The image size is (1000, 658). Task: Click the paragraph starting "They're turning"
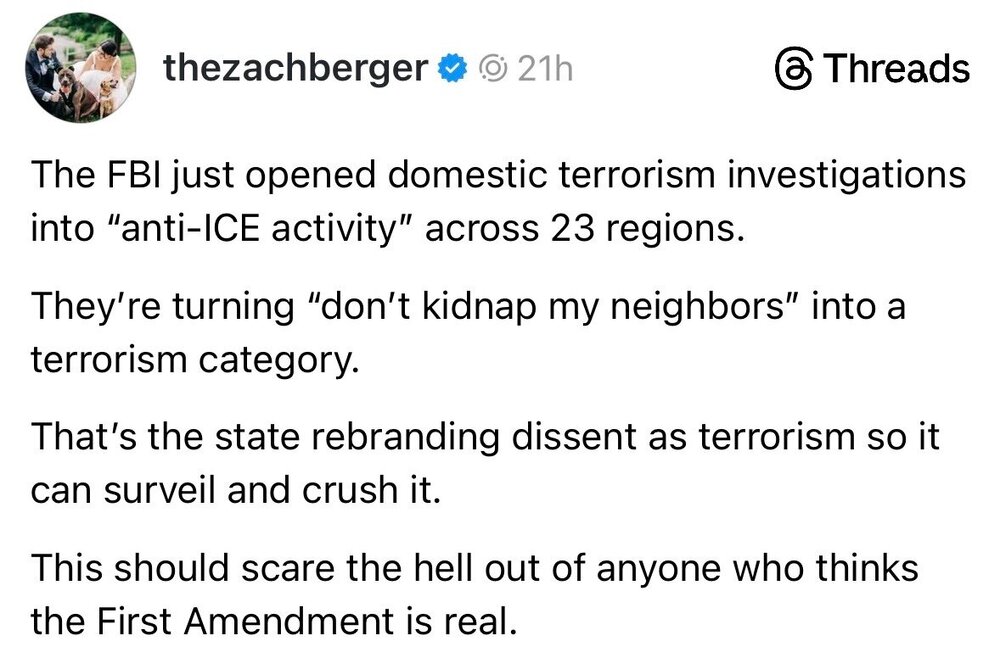(x=468, y=331)
